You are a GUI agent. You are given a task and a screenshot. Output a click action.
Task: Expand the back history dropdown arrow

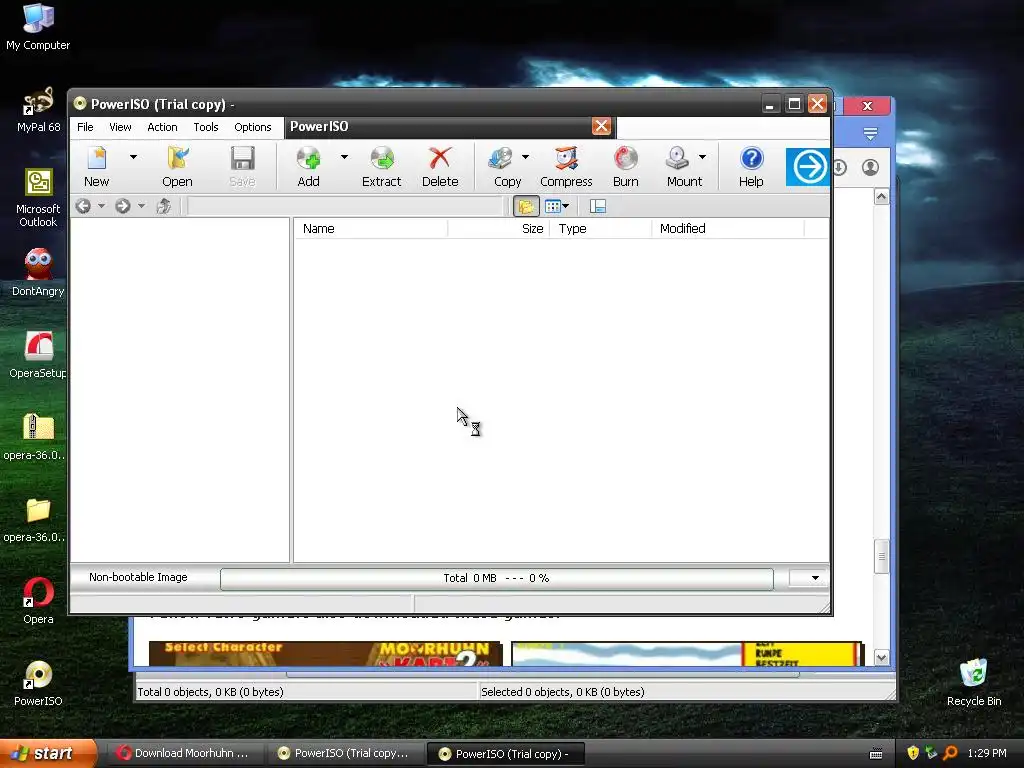coord(101,206)
